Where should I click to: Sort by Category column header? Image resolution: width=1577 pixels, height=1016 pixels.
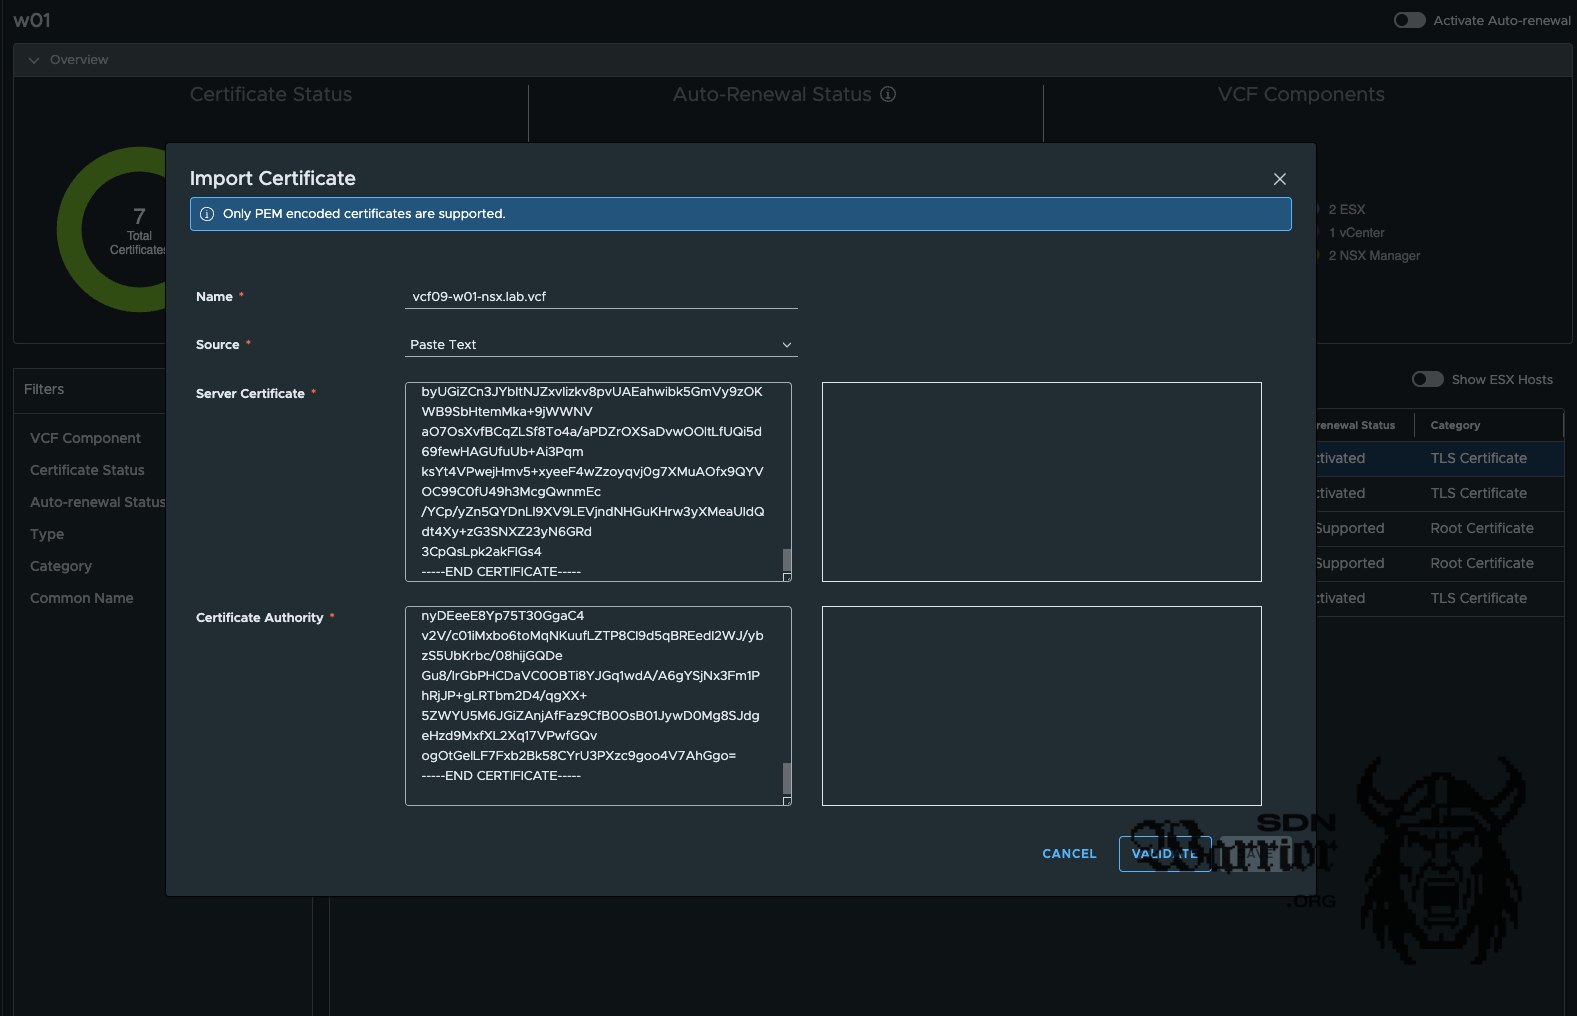click(1455, 425)
